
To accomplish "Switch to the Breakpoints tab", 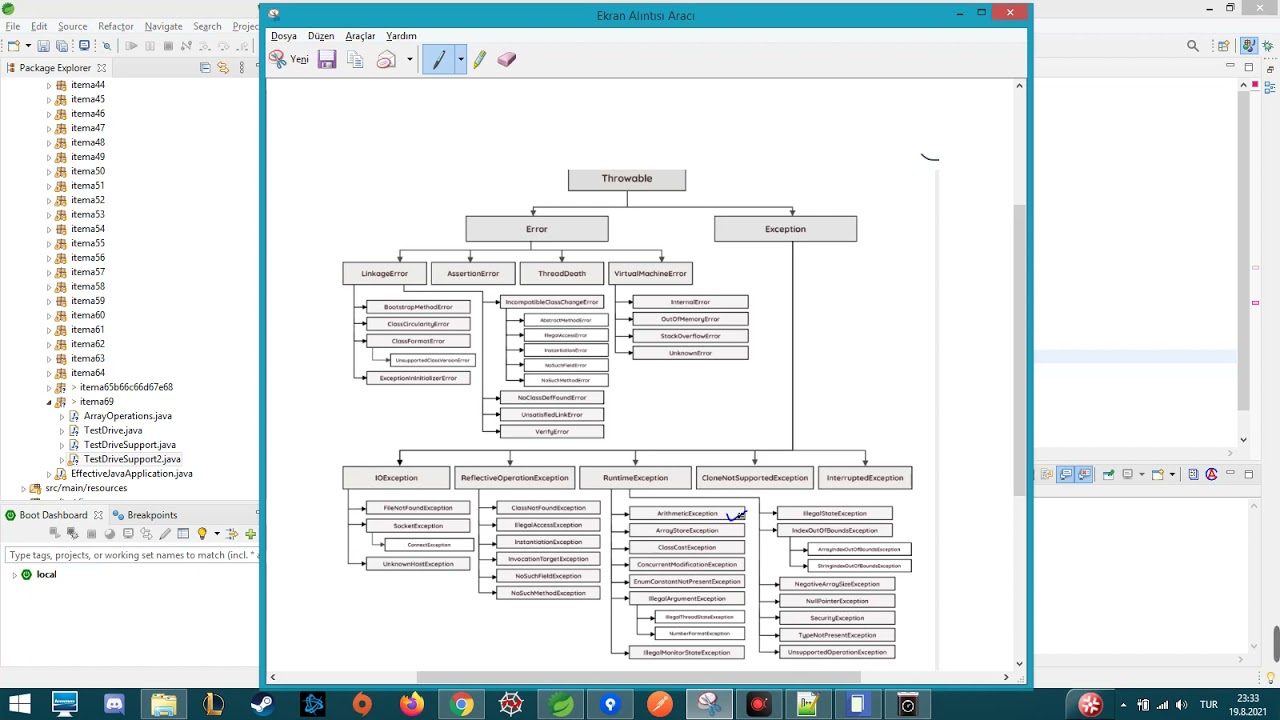I will pyautogui.click(x=145, y=515).
